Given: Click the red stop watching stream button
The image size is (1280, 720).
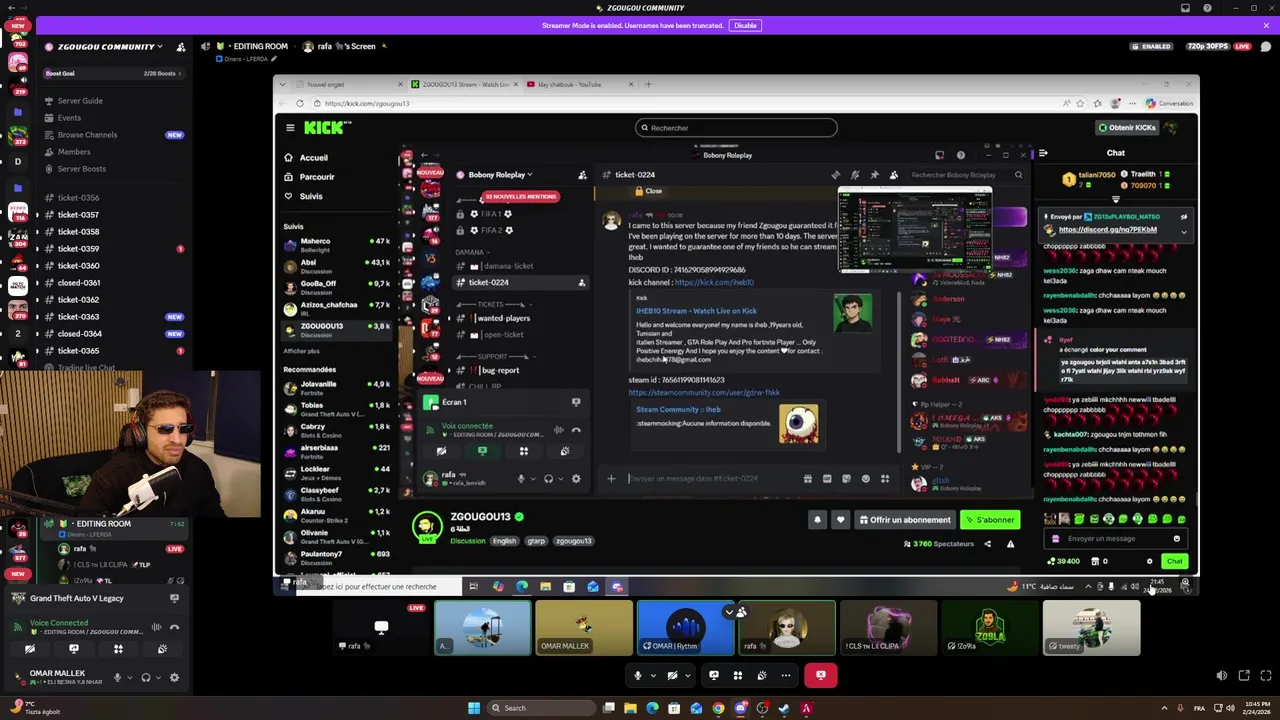Looking at the screenshot, I should click(820, 675).
